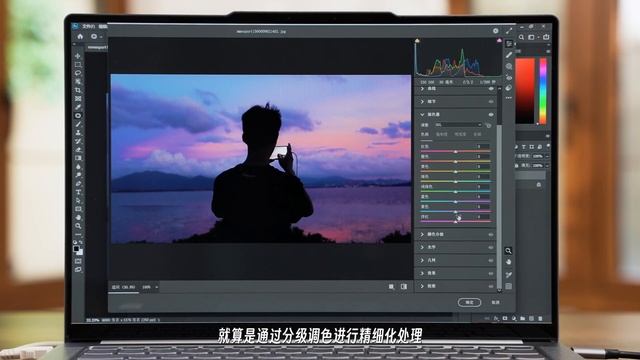Select Camera Raw red eye icon
The height and width of the screenshot is (360, 640).
coord(509,77)
